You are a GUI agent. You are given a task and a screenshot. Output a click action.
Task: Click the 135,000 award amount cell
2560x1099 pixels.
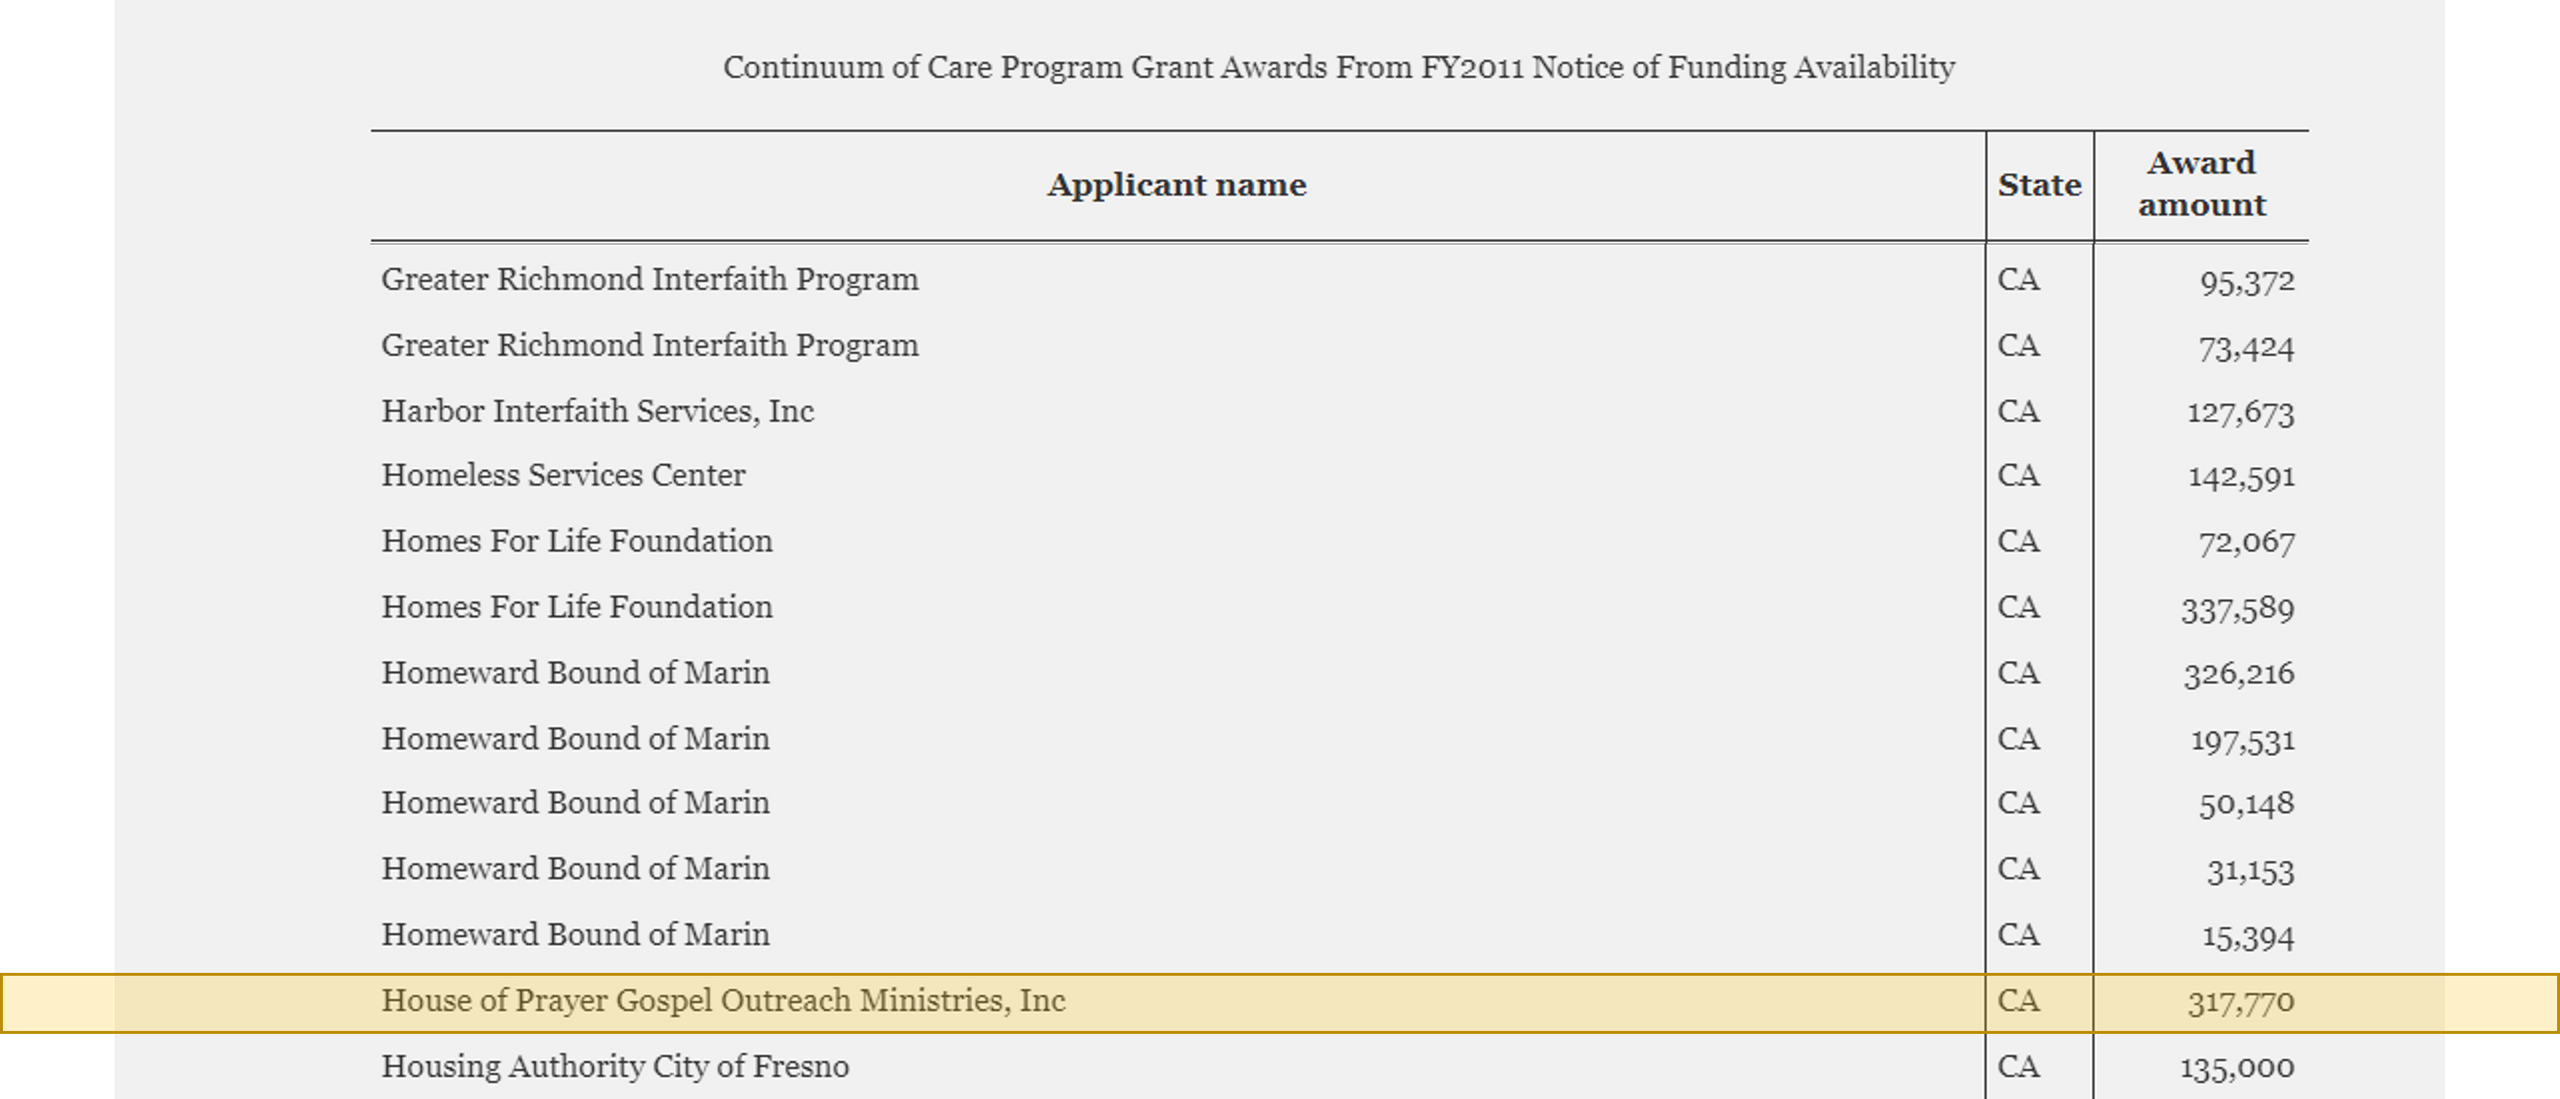point(2237,1068)
